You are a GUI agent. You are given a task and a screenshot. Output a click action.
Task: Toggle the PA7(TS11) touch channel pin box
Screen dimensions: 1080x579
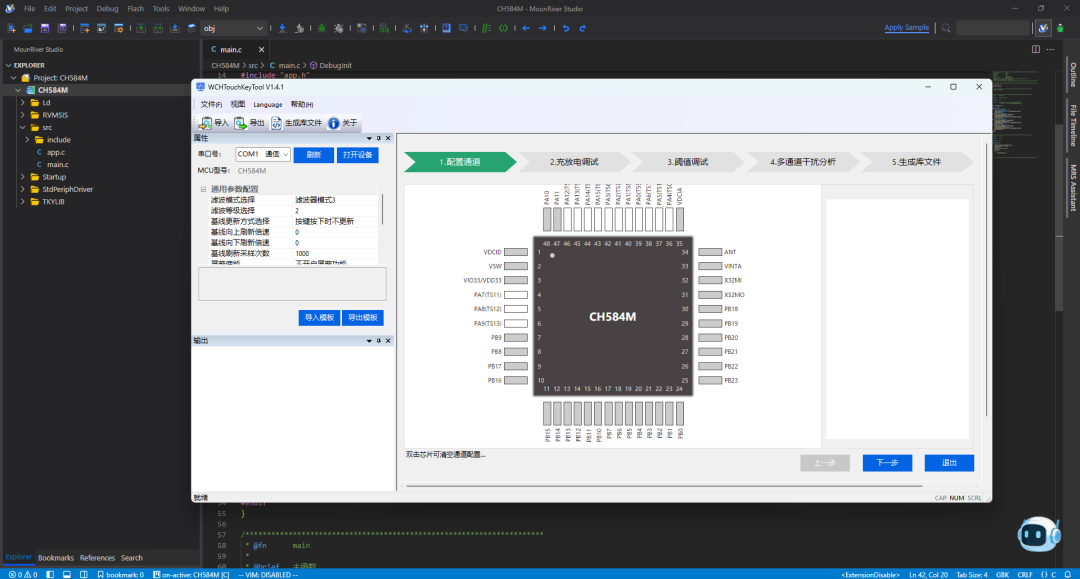tap(516, 295)
